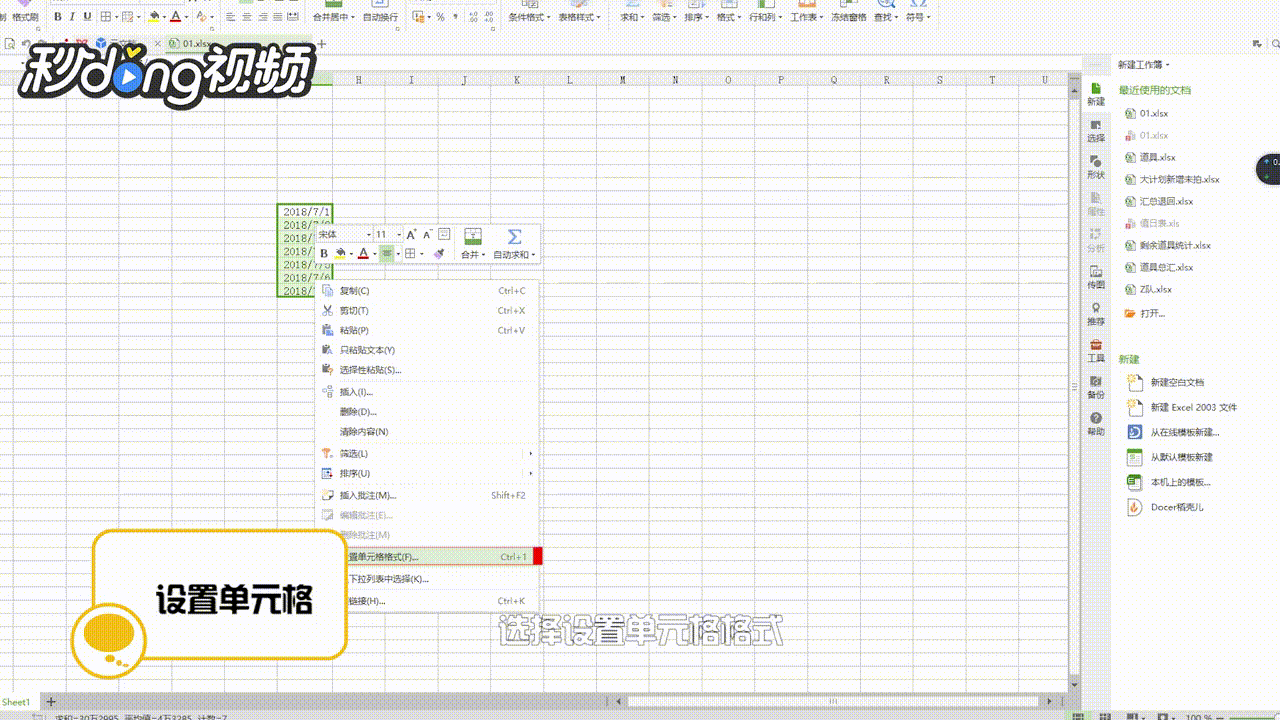Click center align icon in mini toolbar
1280x720 pixels.
(x=386, y=254)
